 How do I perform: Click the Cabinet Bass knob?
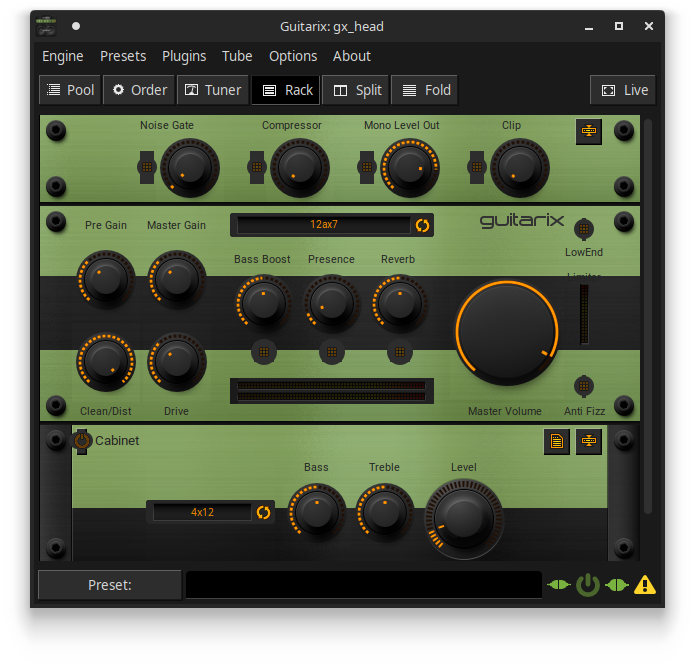316,512
